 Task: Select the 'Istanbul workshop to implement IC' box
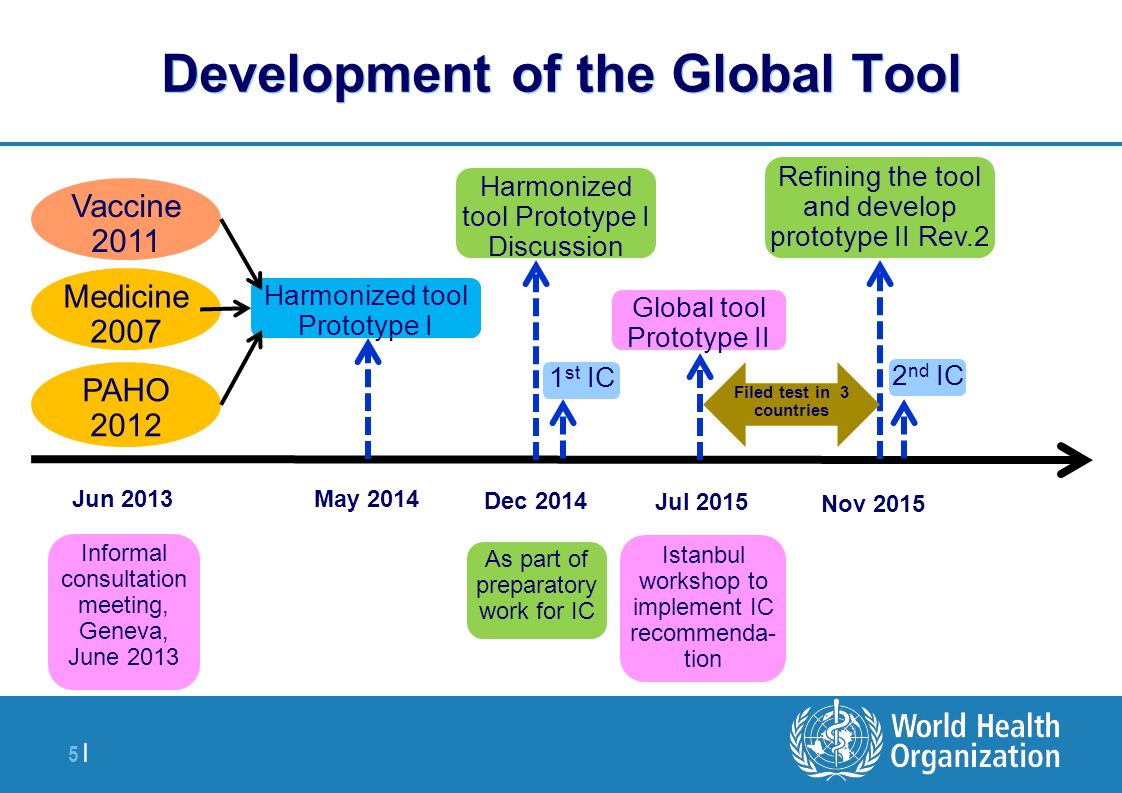[703, 608]
